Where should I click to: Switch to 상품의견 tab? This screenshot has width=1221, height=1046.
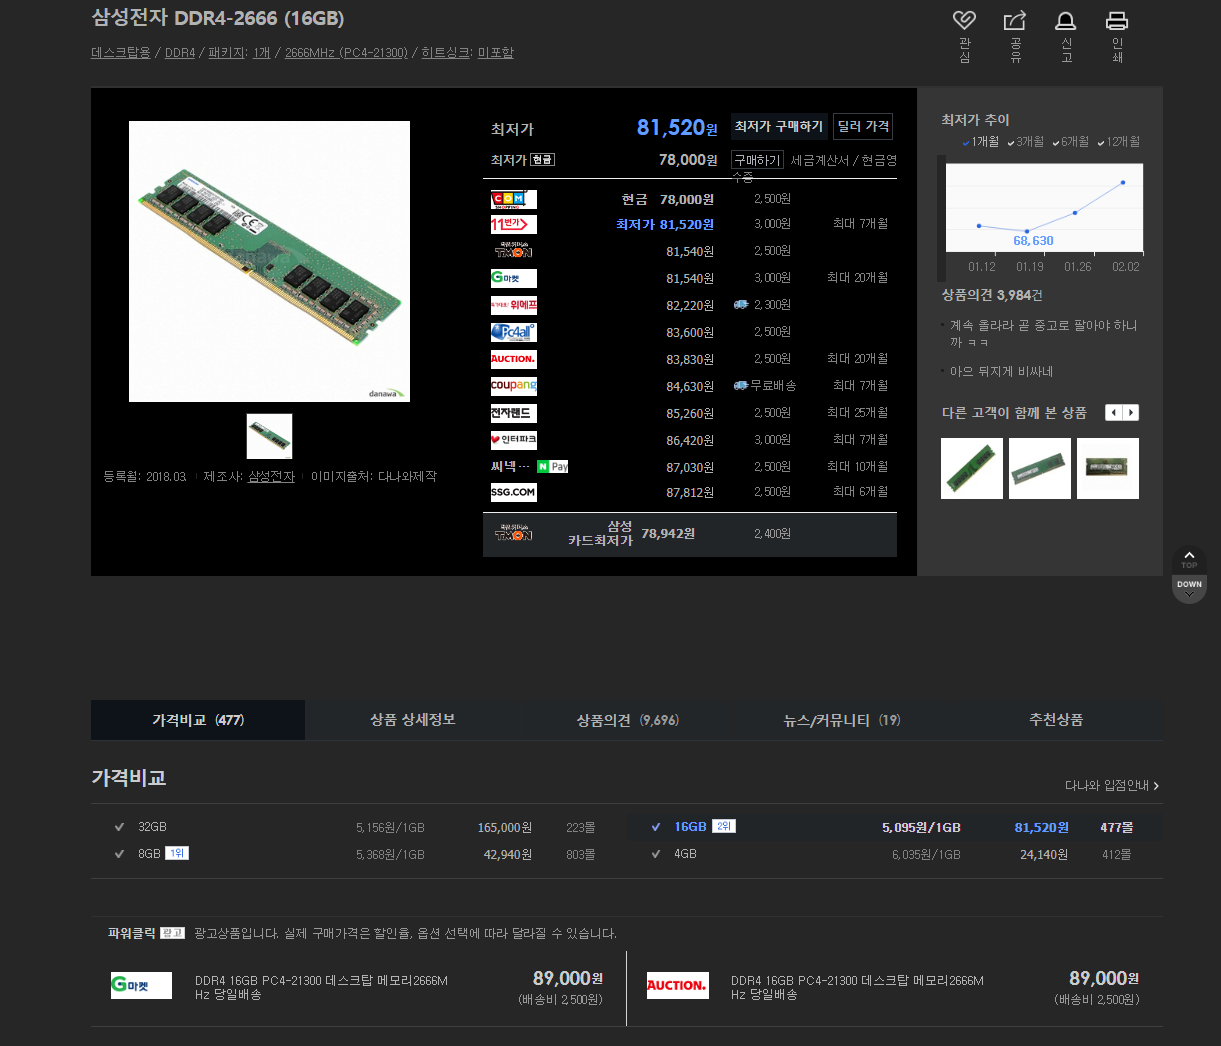point(627,720)
